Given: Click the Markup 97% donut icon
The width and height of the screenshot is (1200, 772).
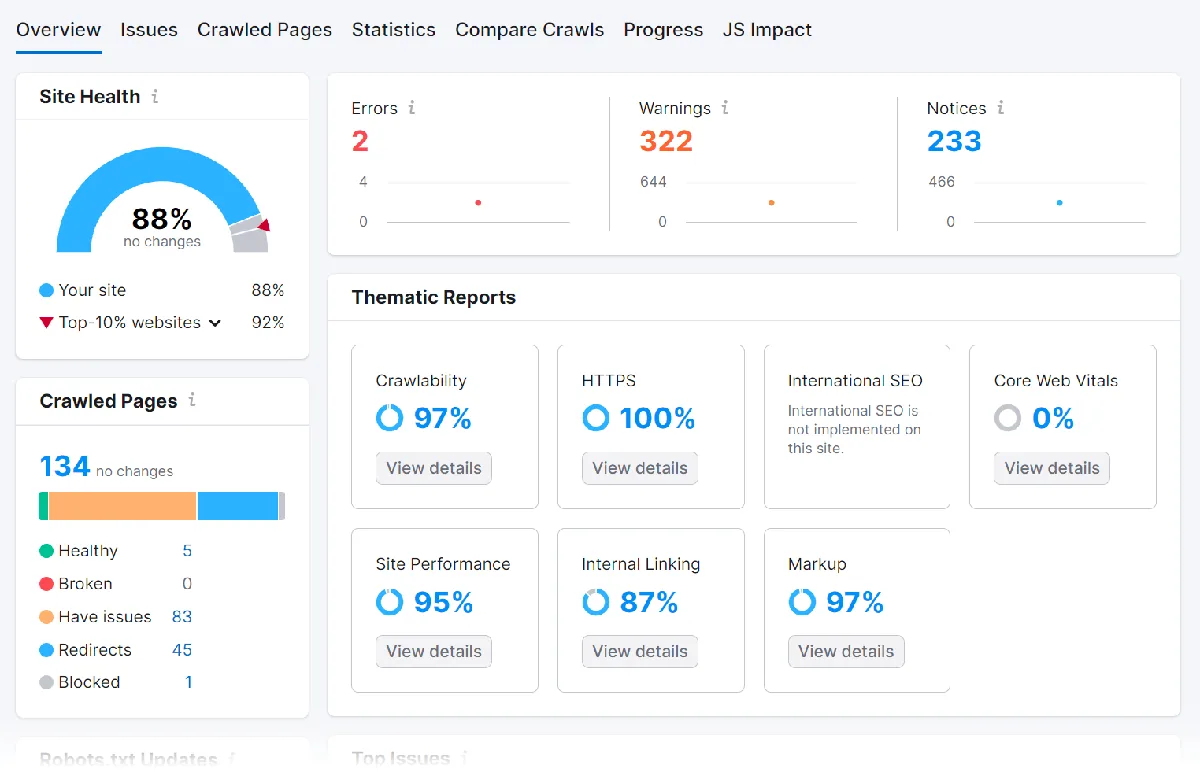Looking at the screenshot, I should pyautogui.click(x=802, y=602).
